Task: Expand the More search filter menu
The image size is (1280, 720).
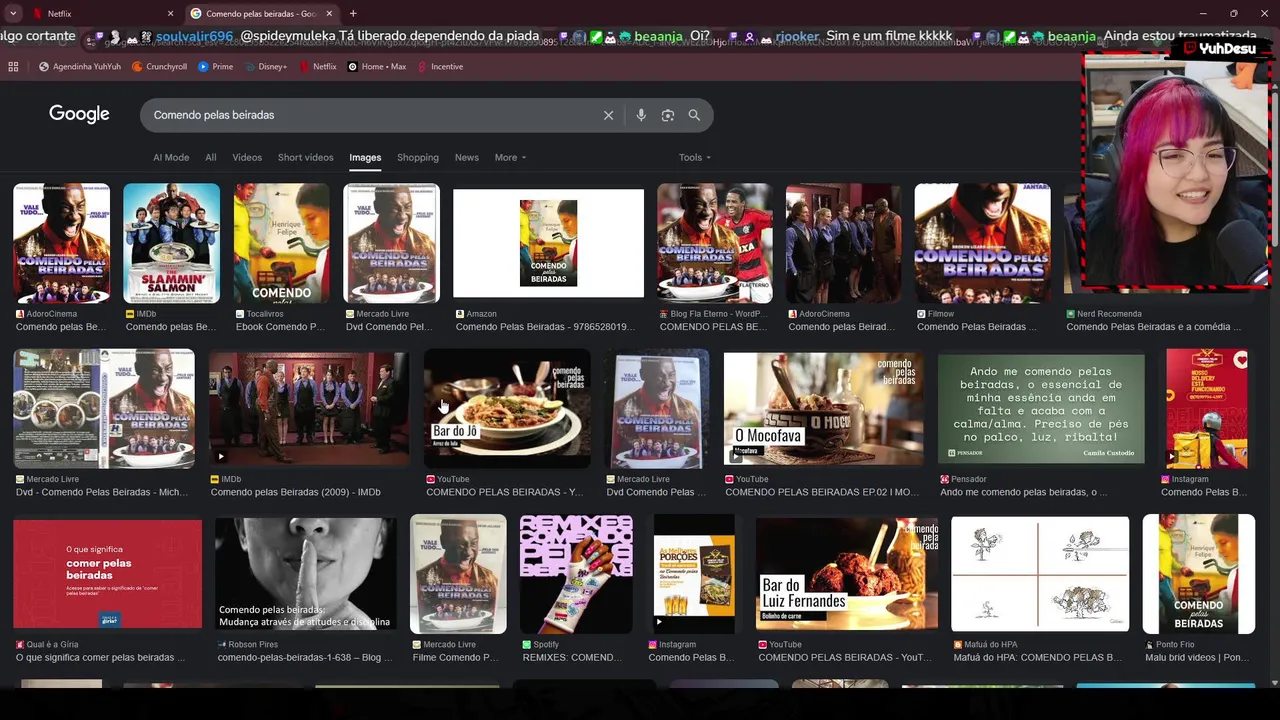Action: coord(510,157)
